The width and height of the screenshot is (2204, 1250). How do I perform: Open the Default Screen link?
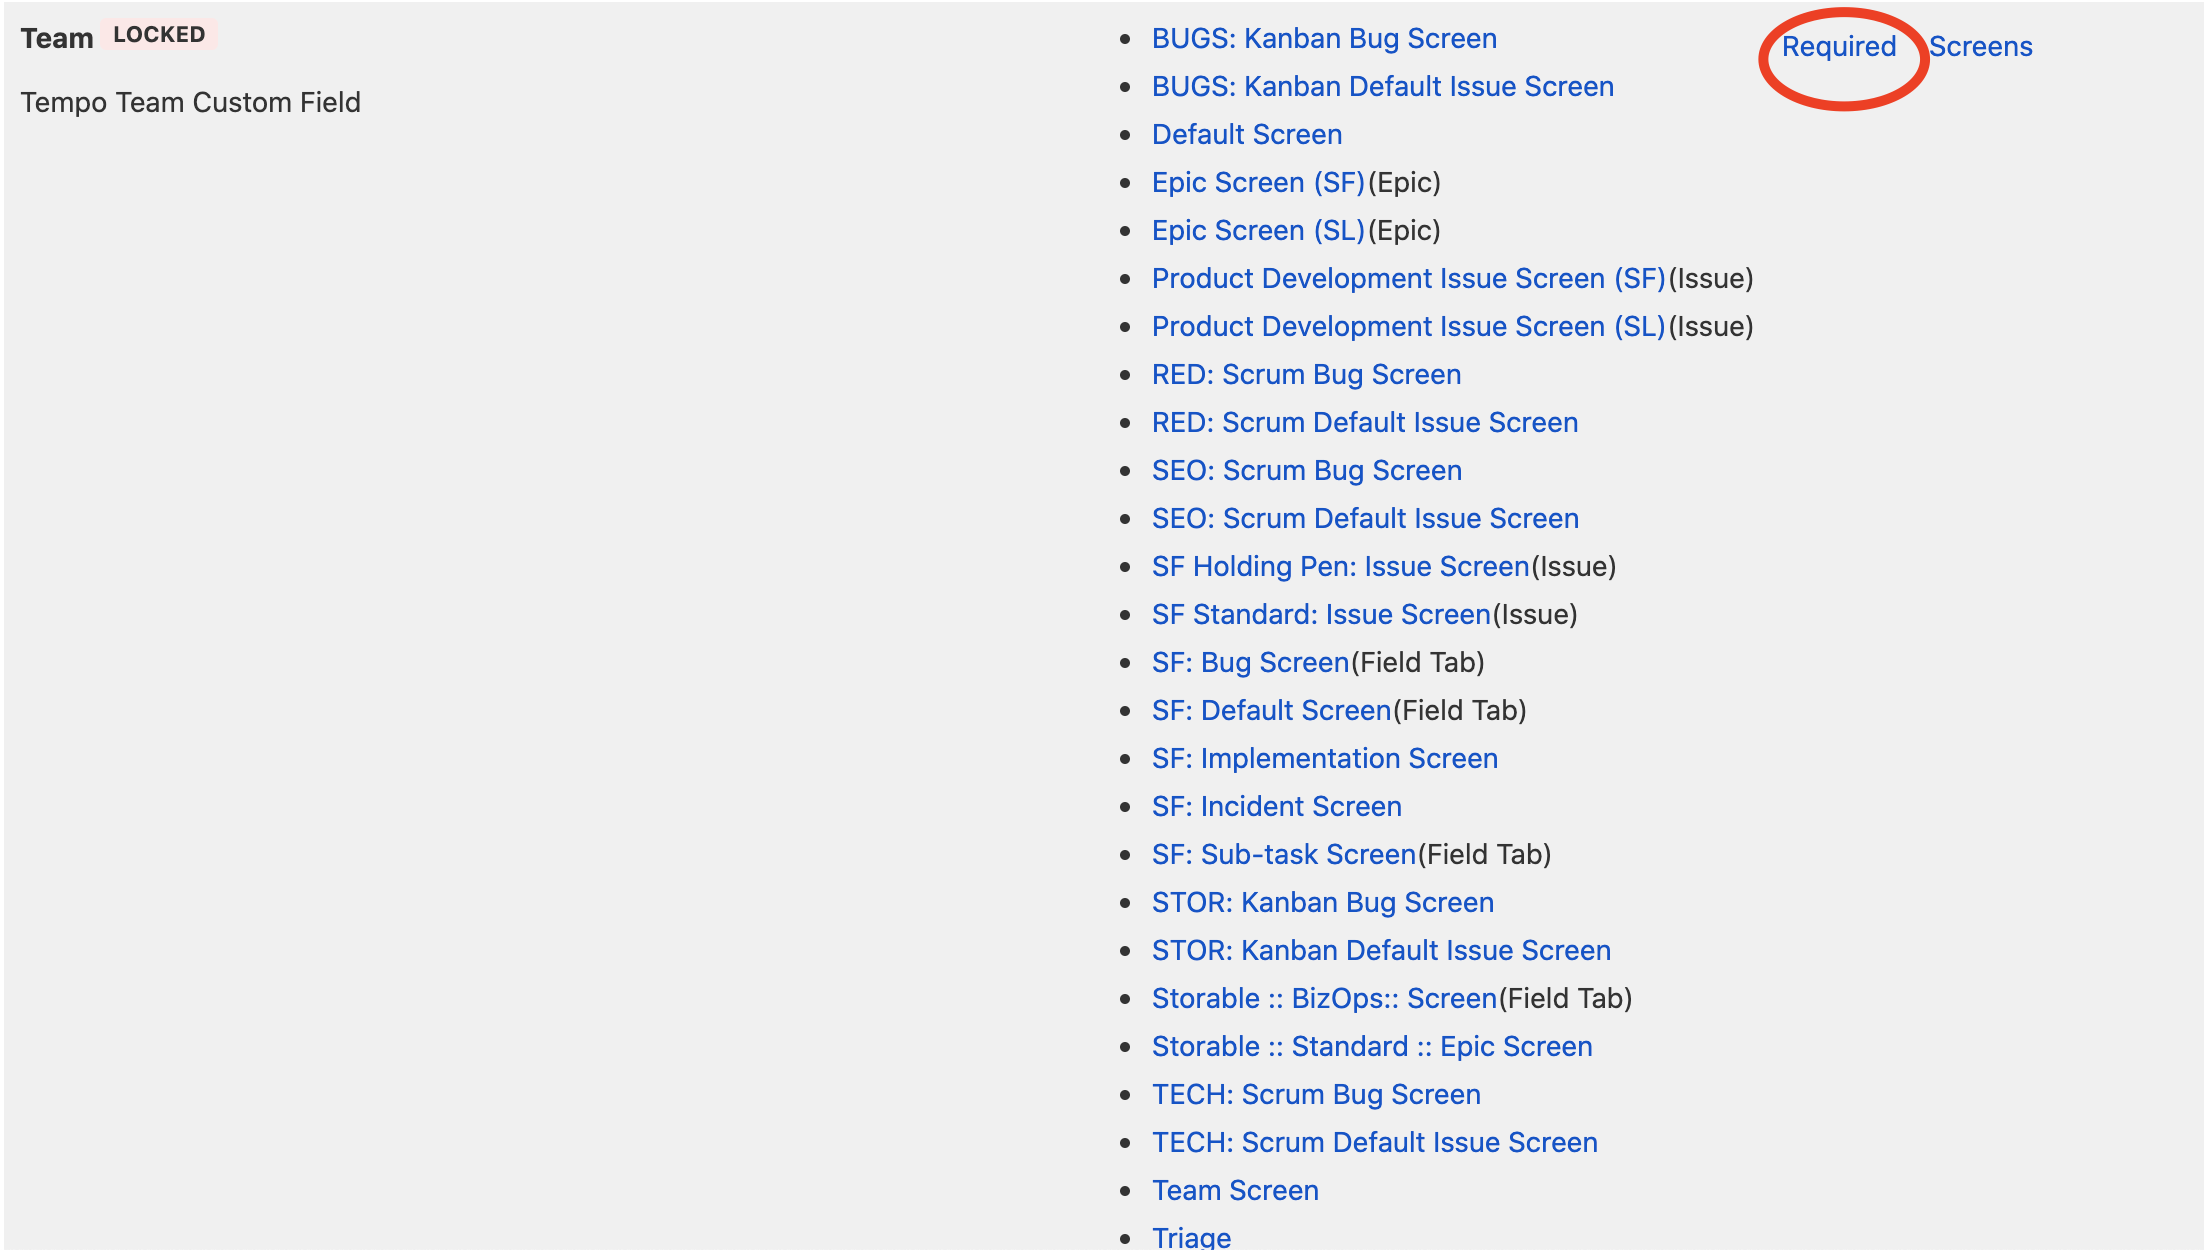pyautogui.click(x=1246, y=135)
